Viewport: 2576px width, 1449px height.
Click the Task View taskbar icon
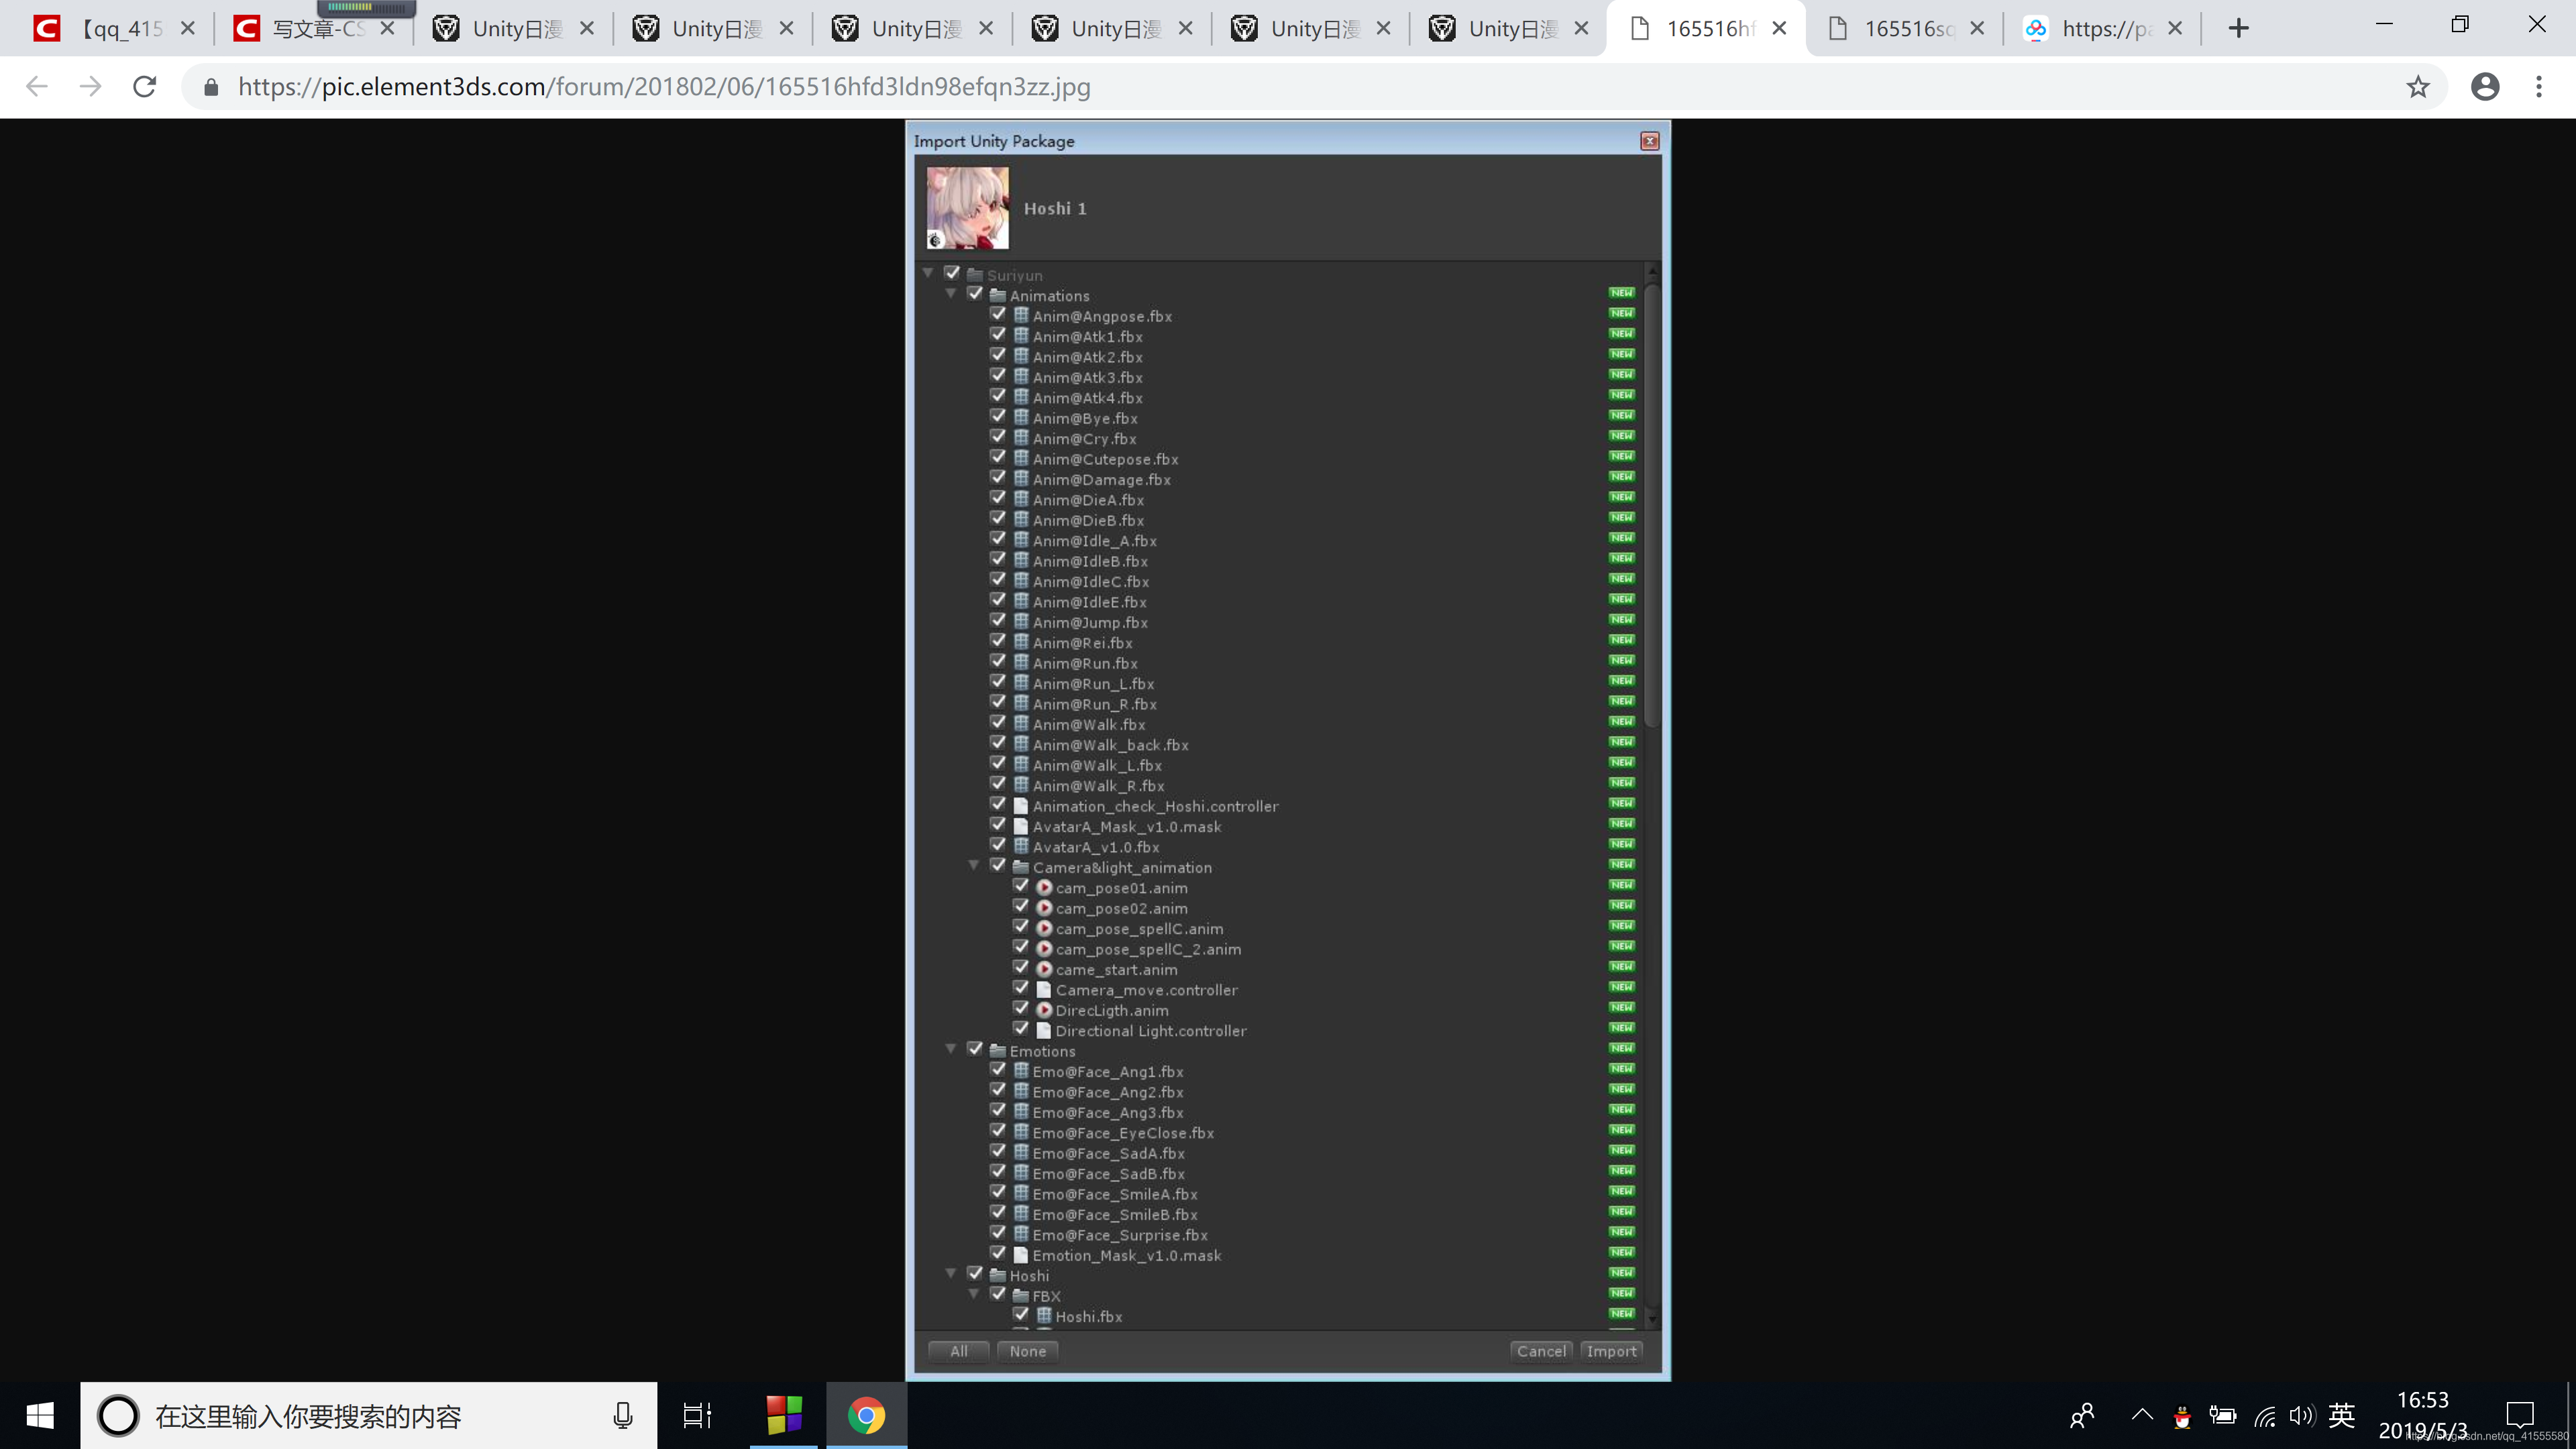click(x=697, y=1415)
